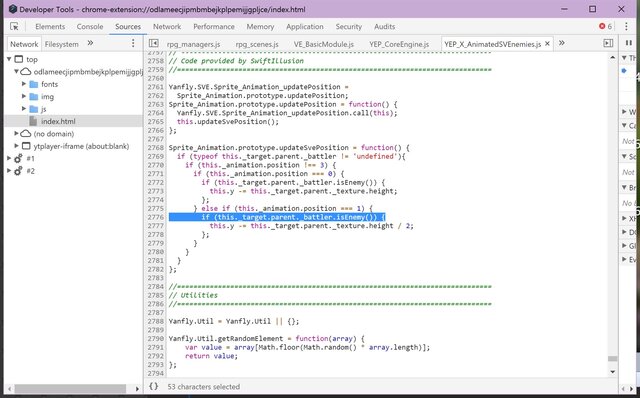Close the Developer Tools window

(x=621, y=9)
